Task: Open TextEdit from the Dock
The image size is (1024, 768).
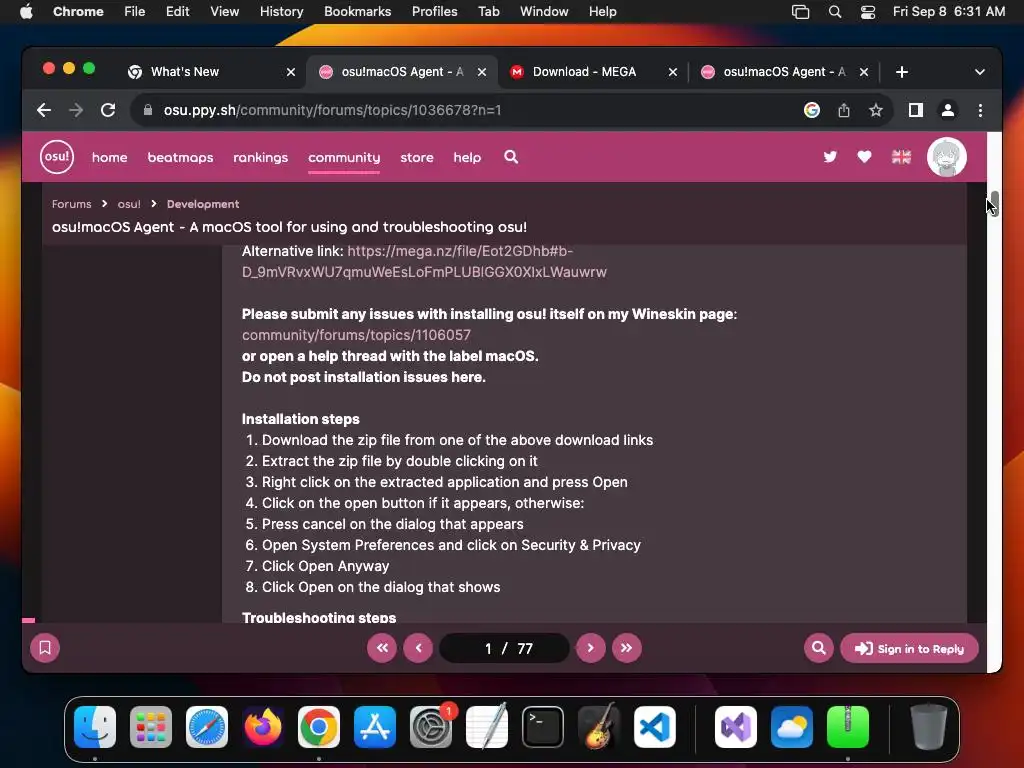Action: point(487,726)
